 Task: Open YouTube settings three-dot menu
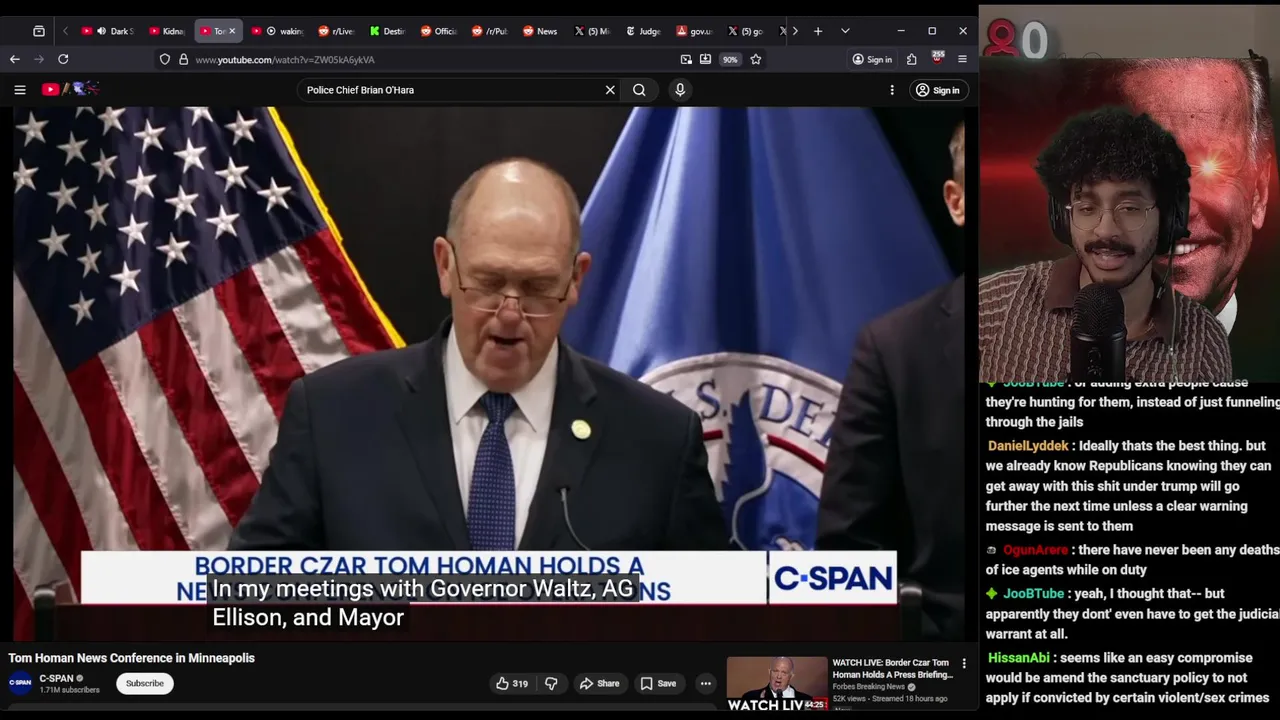coord(892,90)
